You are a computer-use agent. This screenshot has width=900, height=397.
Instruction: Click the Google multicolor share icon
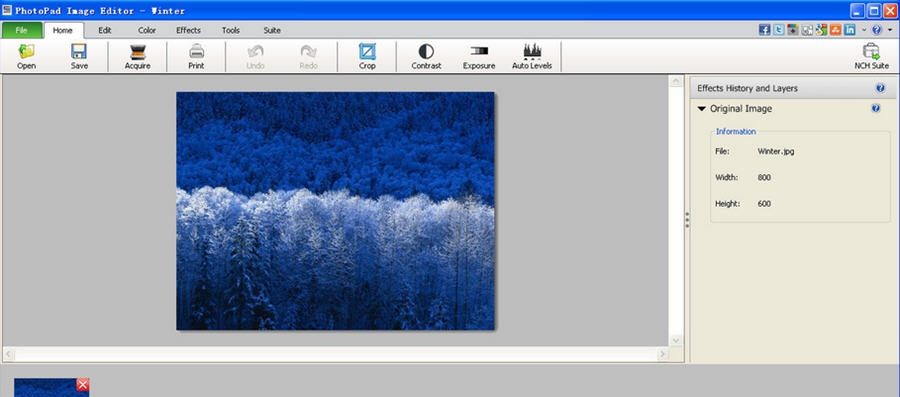pos(821,30)
